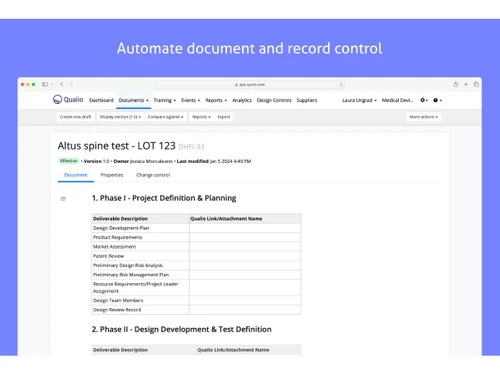The height and width of the screenshot is (375, 500).
Task: Click the Patent Review row
Action: (x=196, y=256)
